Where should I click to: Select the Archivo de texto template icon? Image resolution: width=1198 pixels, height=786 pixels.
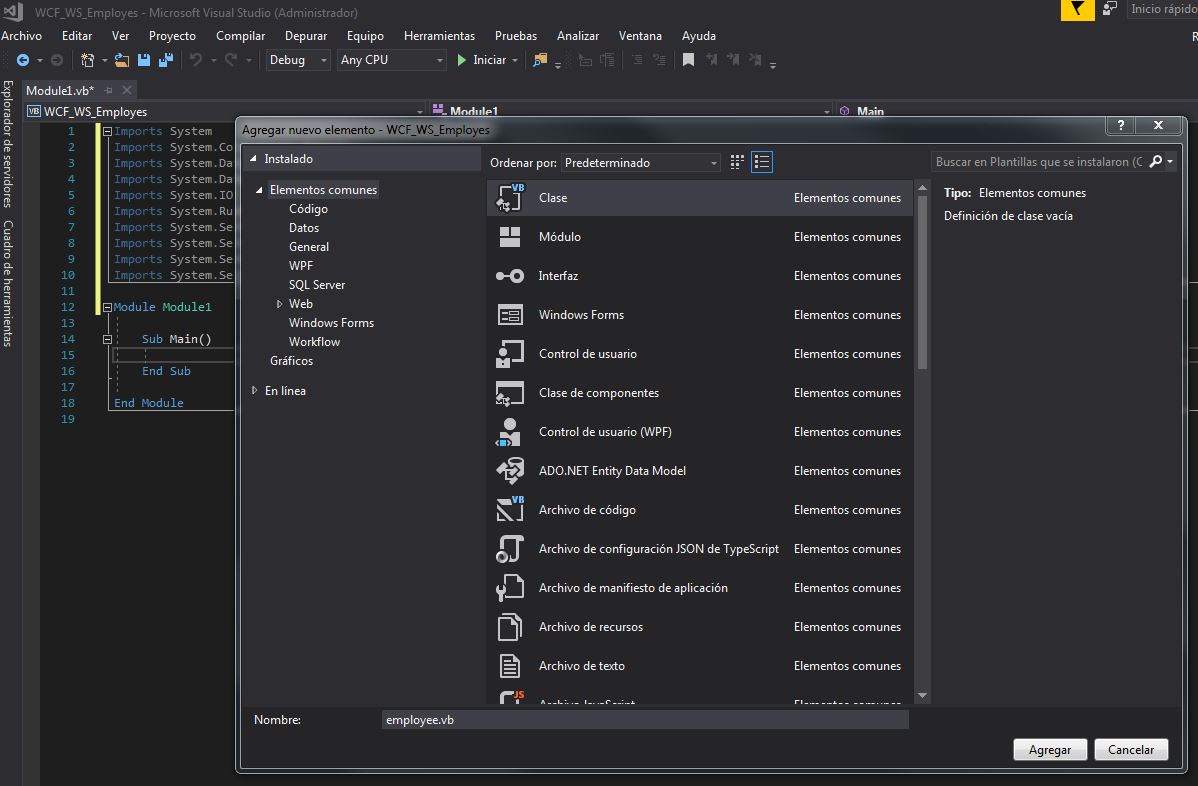pyautogui.click(x=510, y=665)
